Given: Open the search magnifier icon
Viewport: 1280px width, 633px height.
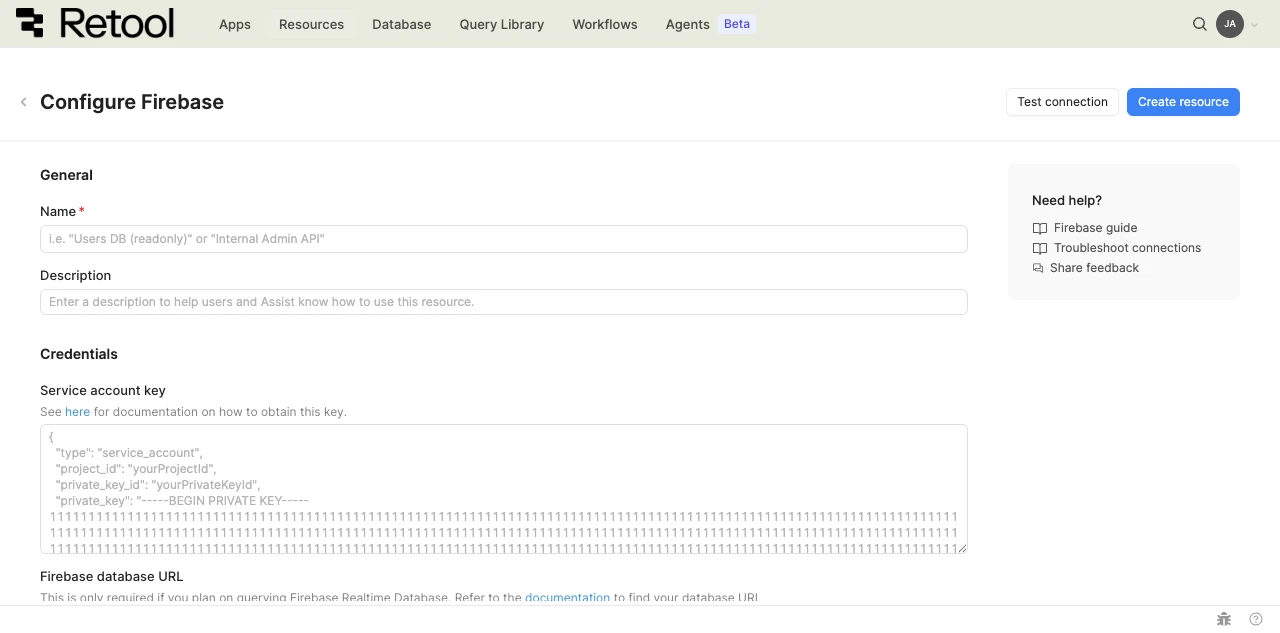Looking at the screenshot, I should click(1200, 24).
